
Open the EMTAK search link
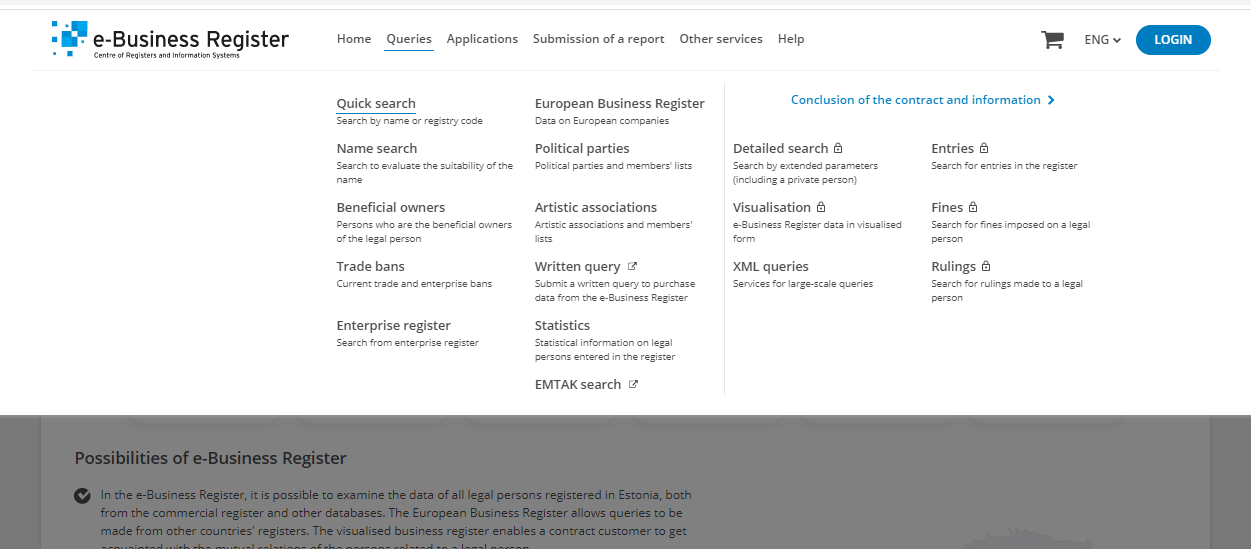578,384
